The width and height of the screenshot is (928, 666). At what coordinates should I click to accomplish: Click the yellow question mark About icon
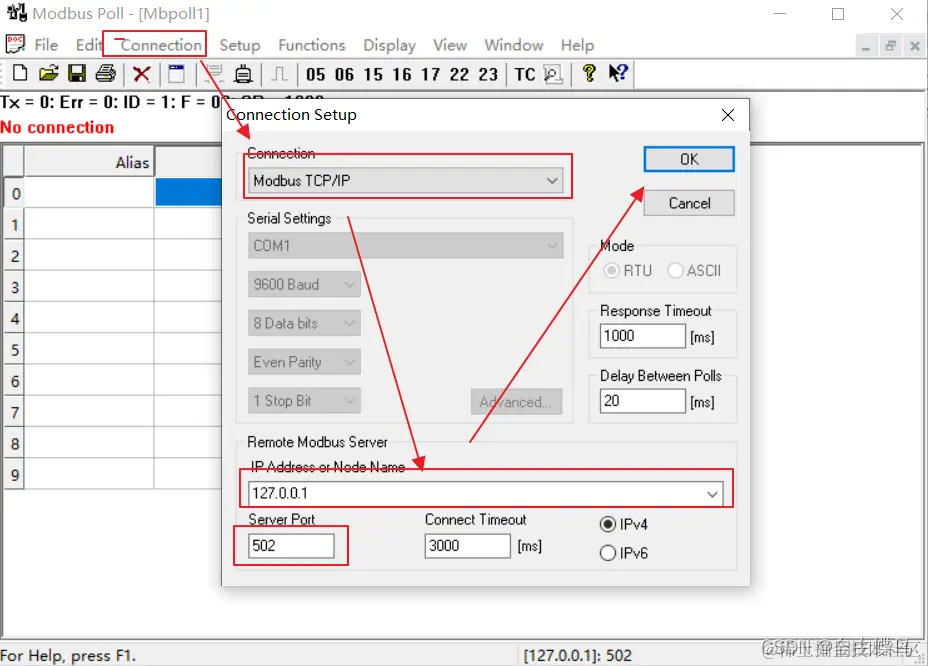(589, 73)
